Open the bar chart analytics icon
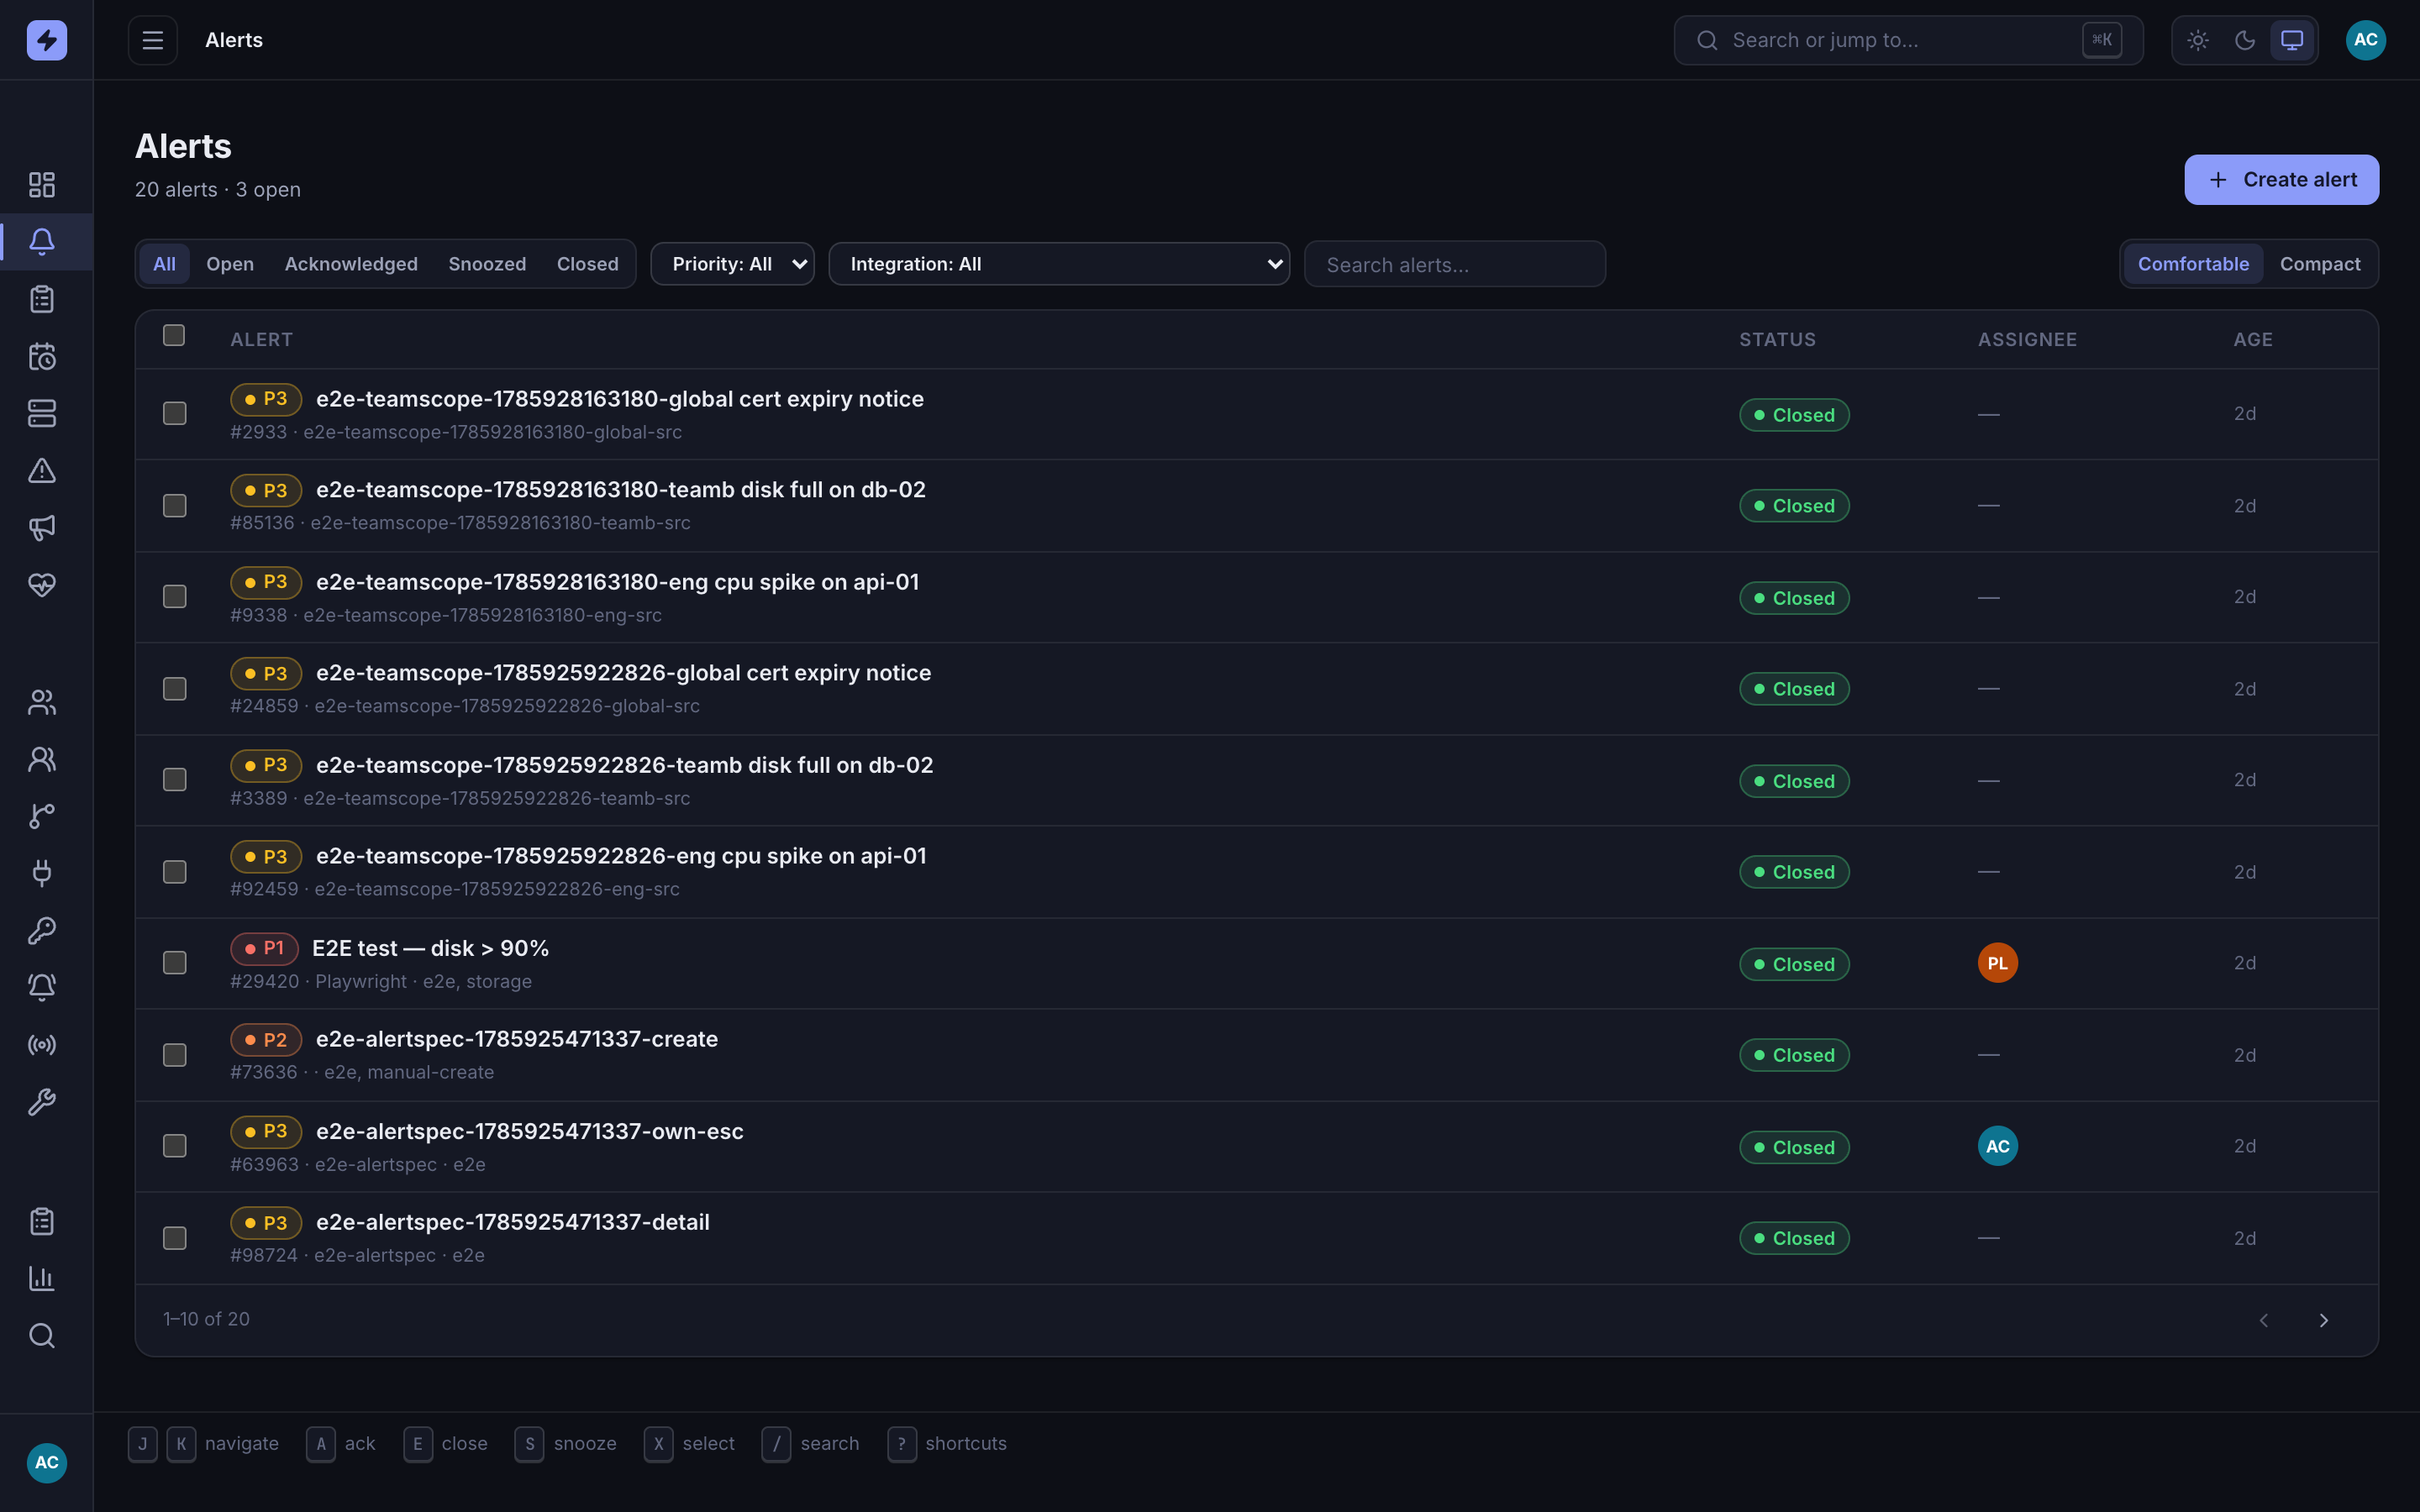 coord(42,1278)
